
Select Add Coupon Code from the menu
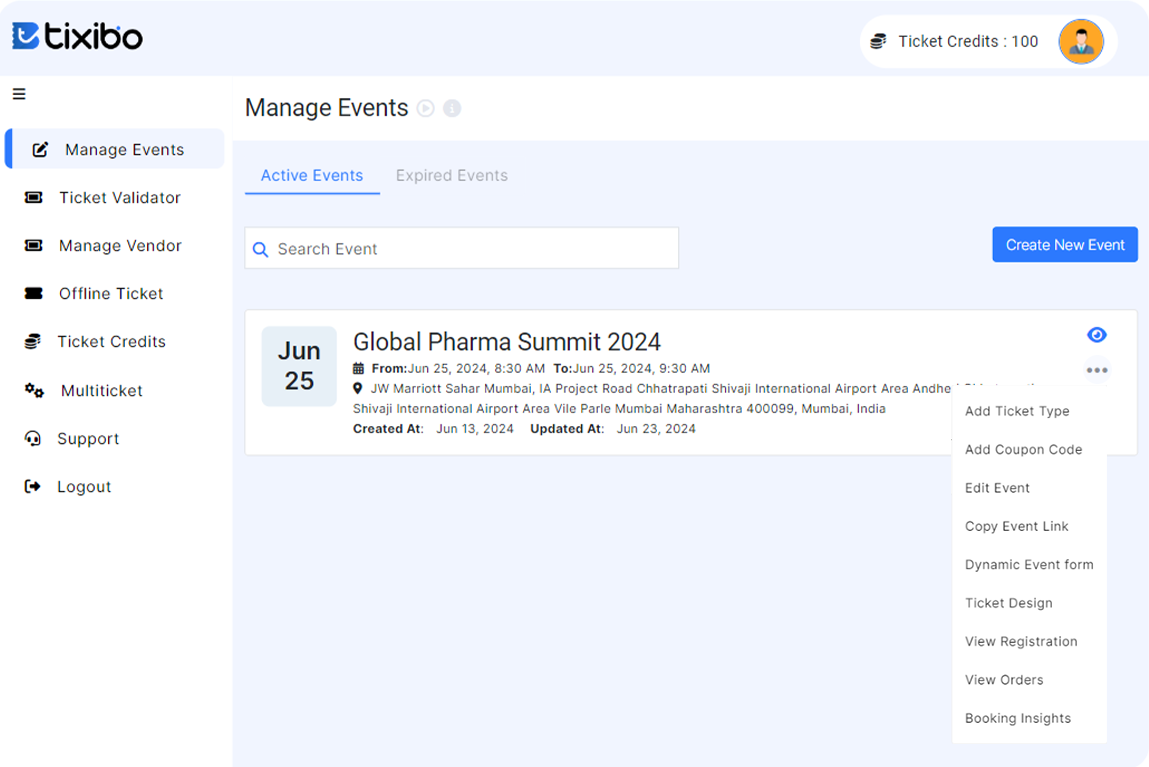pos(1023,450)
